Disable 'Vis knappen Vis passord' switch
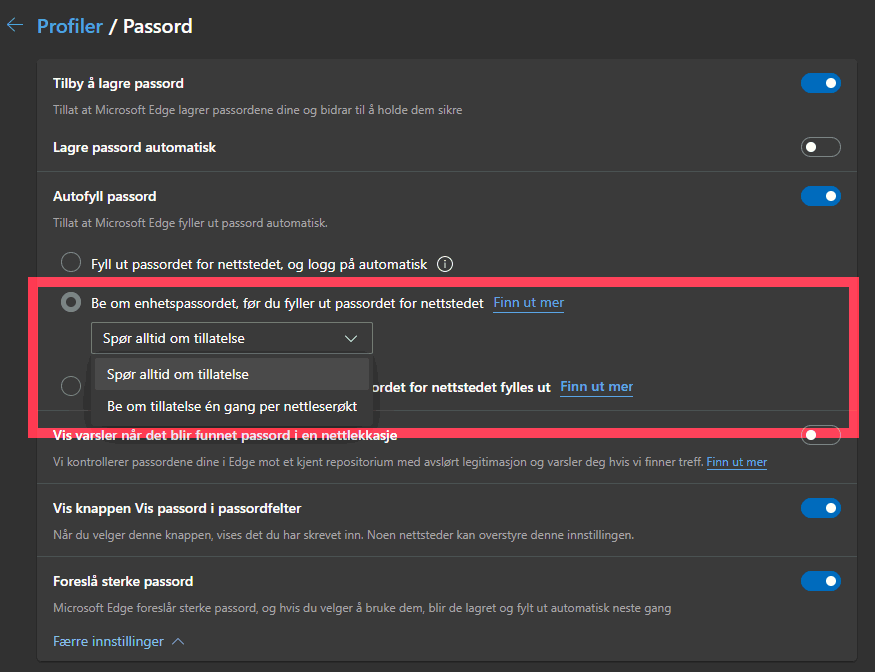875x672 pixels. click(820, 508)
